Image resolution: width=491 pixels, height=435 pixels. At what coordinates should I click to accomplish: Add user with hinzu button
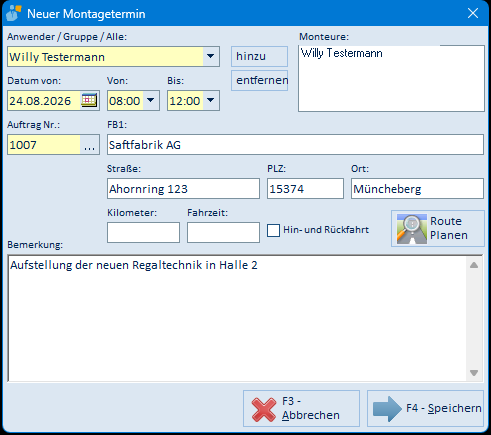259,56
